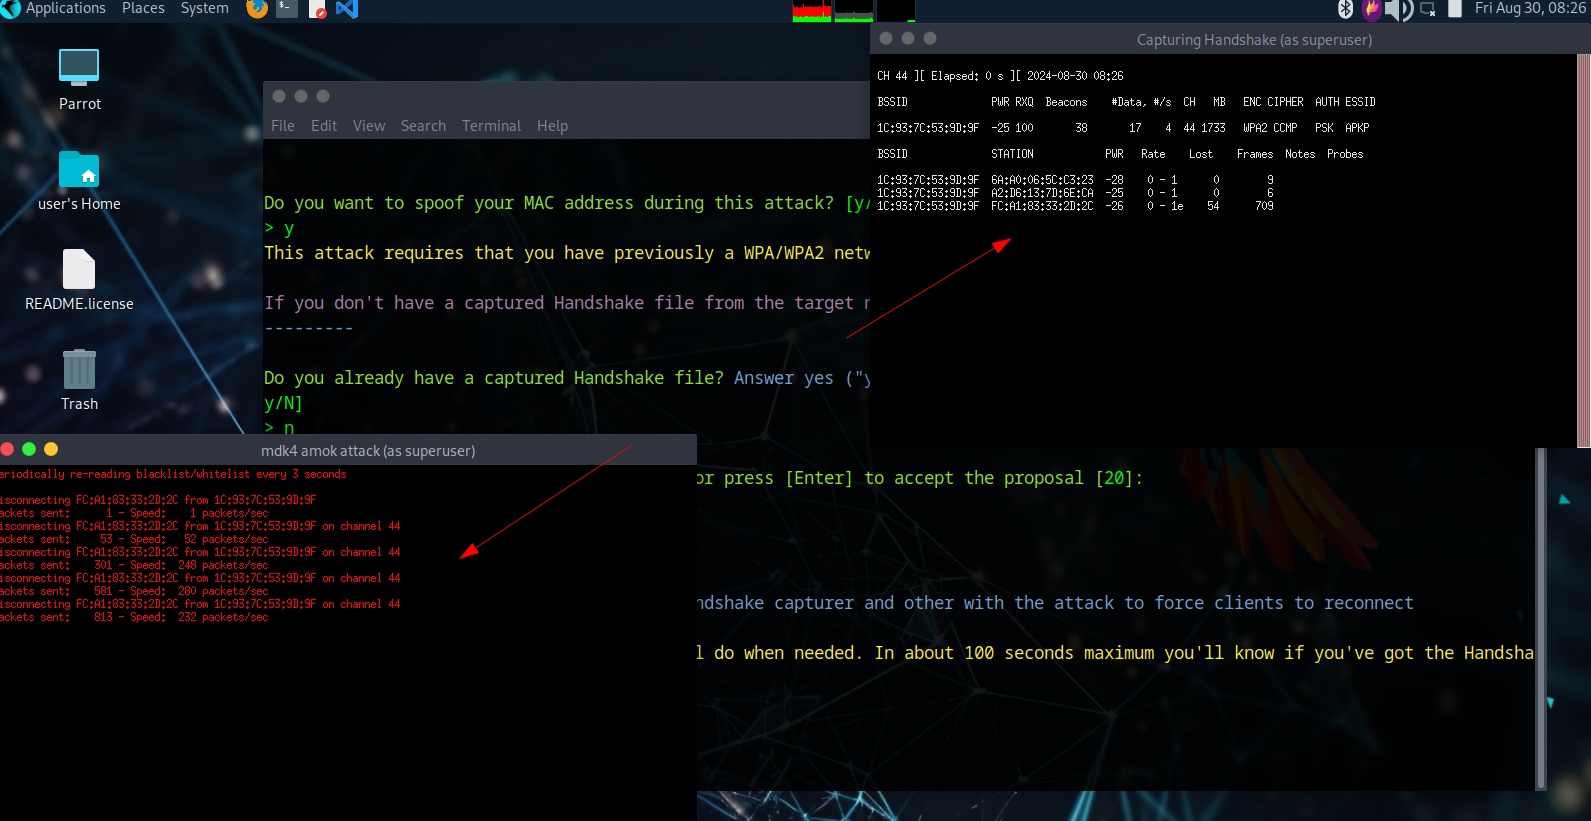The width and height of the screenshot is (1591, 821).
Task: Launch Firefox from the top panel
Action: pyautogui.click(x=257, y=9)
